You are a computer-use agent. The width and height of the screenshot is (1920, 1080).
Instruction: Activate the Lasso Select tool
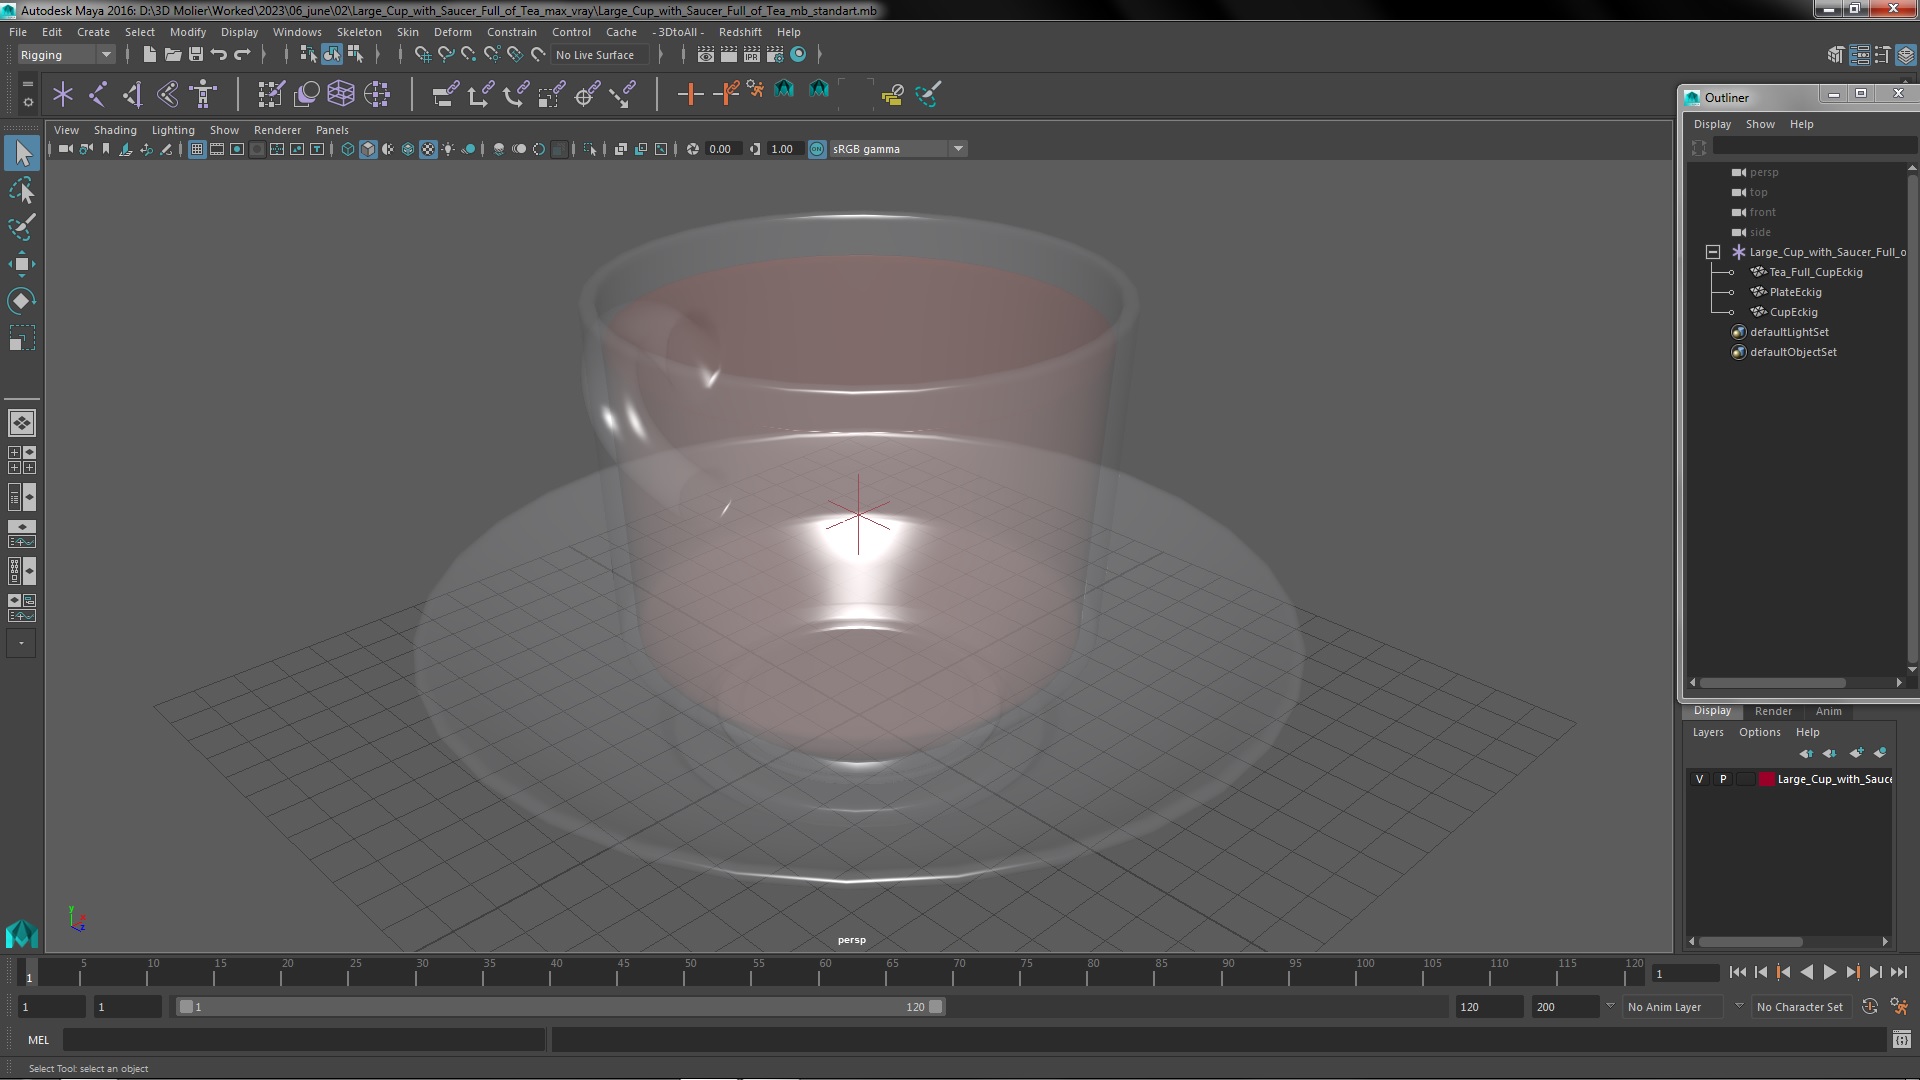[x=22, y=190]
